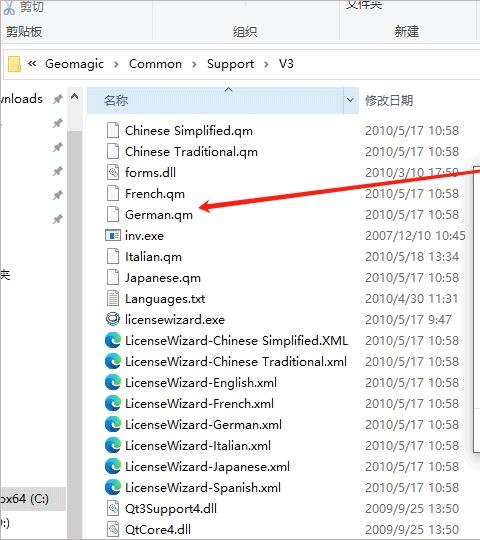Click the Qt3Support4.dll file icon

coord(113,509)
